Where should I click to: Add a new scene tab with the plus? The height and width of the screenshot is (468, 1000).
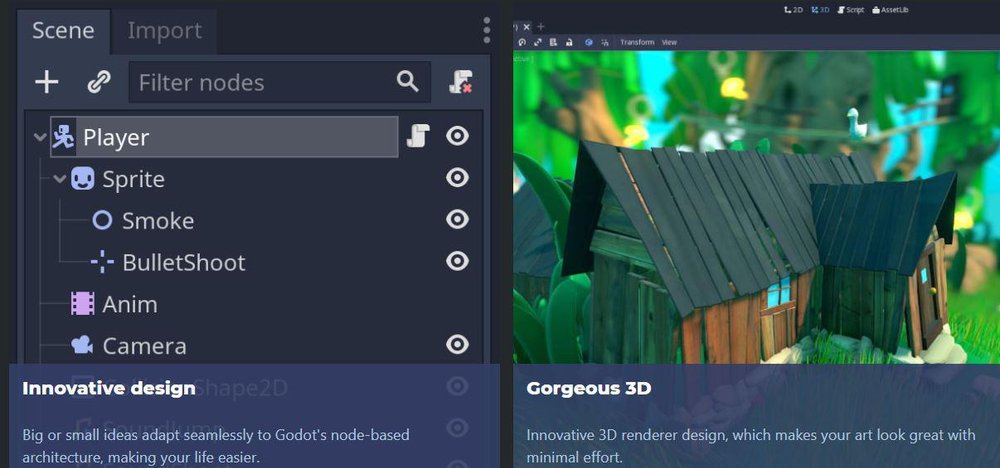click(x=541, y=27)
